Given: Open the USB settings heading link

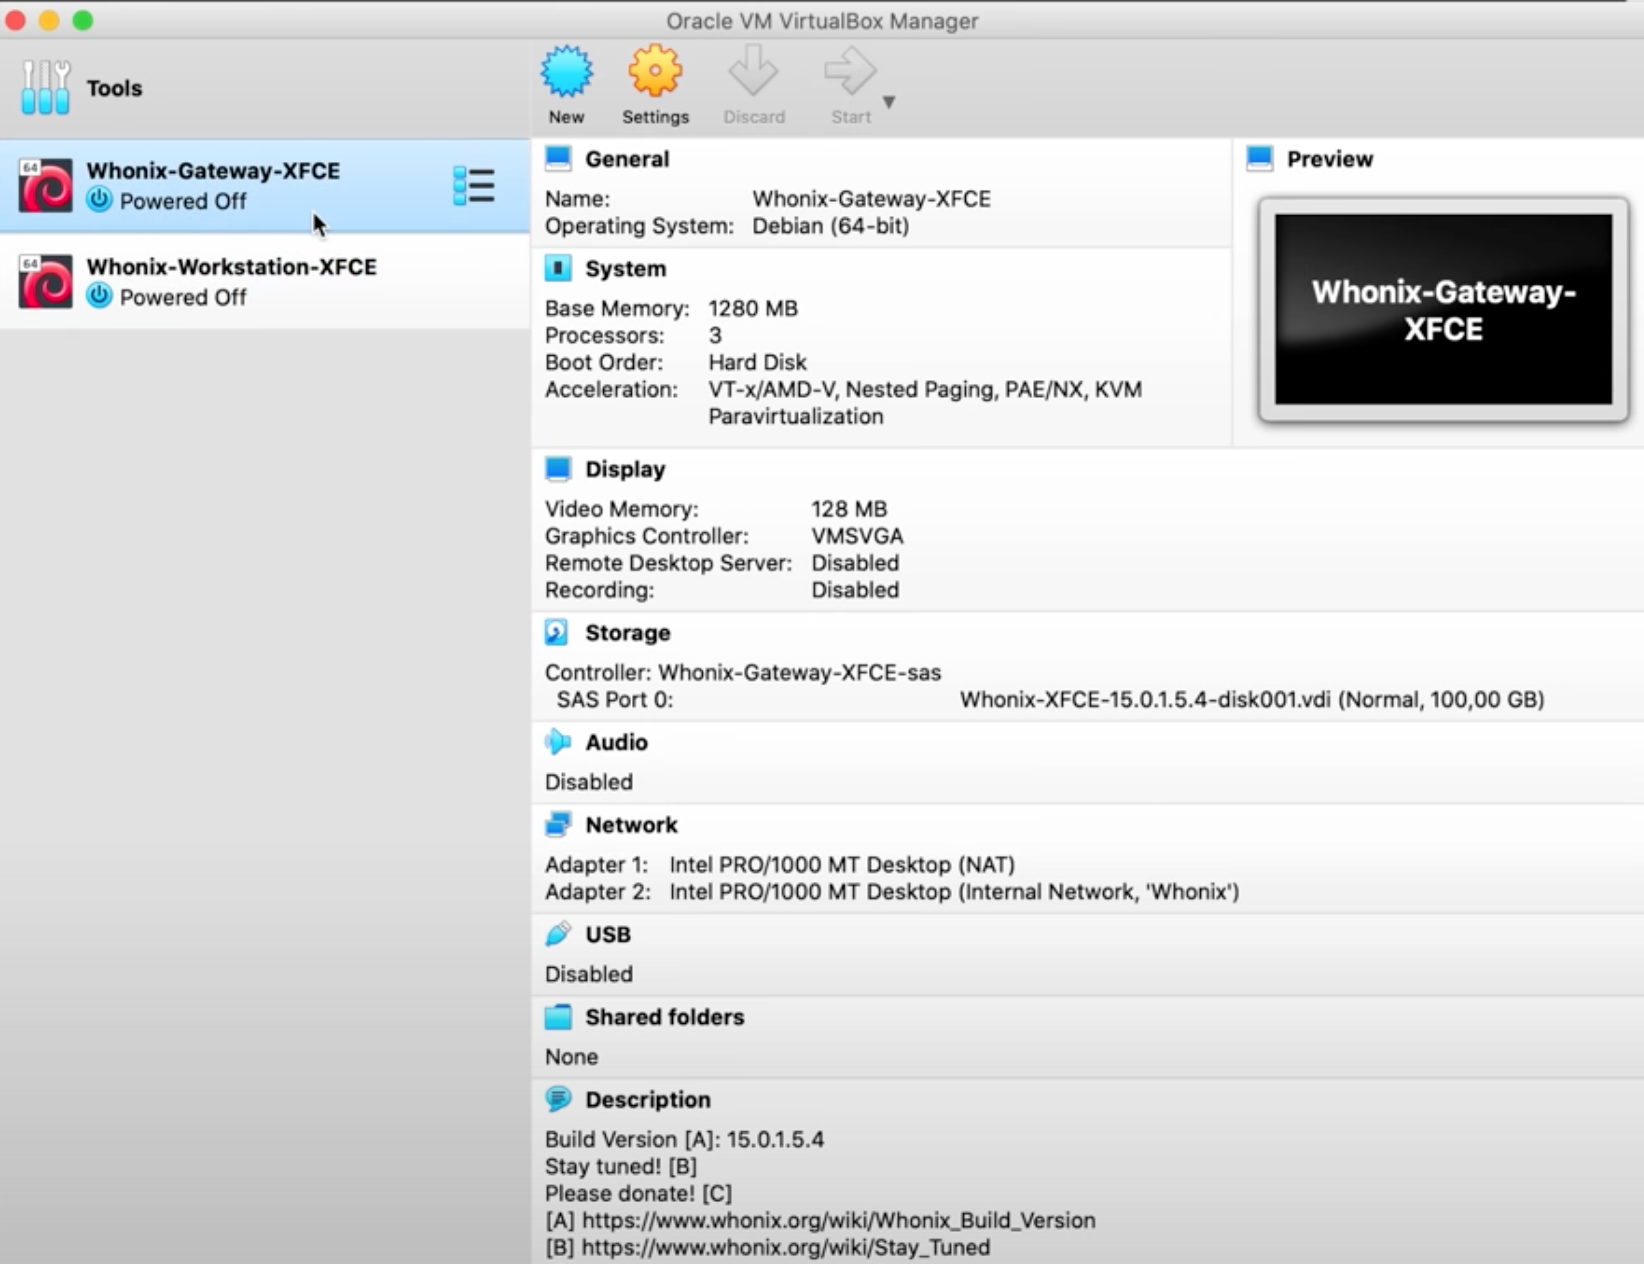Looking at the screenshot, I should 608,934.
